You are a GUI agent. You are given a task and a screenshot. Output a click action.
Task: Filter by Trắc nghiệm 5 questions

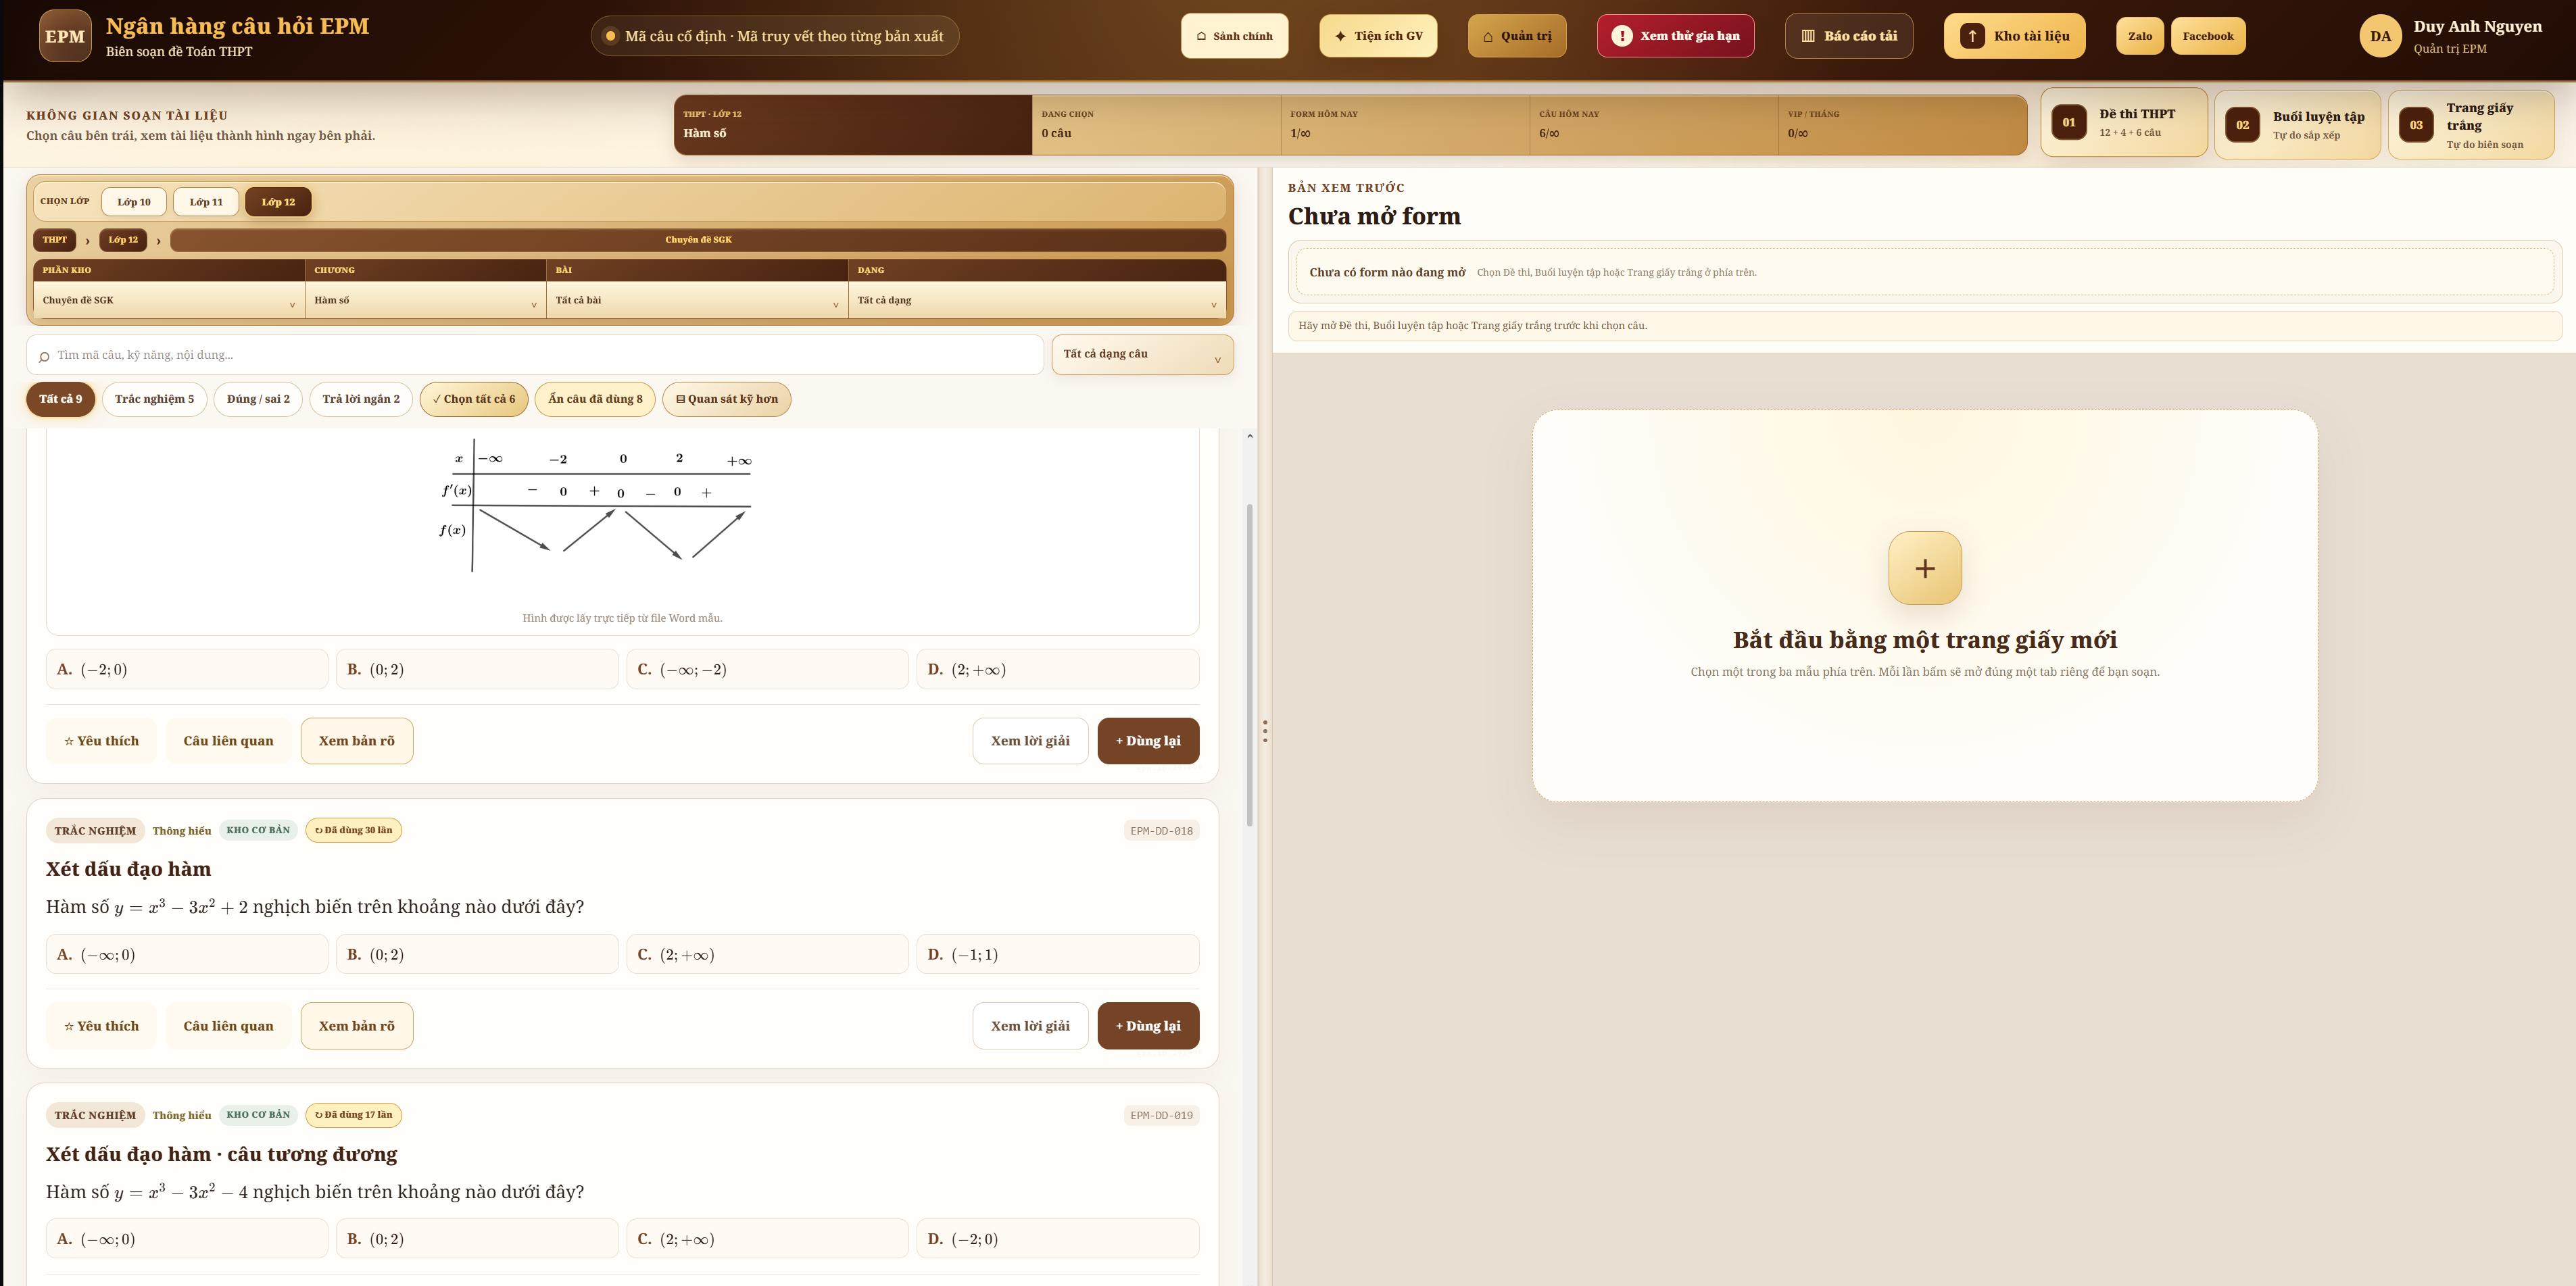(155, 399)
